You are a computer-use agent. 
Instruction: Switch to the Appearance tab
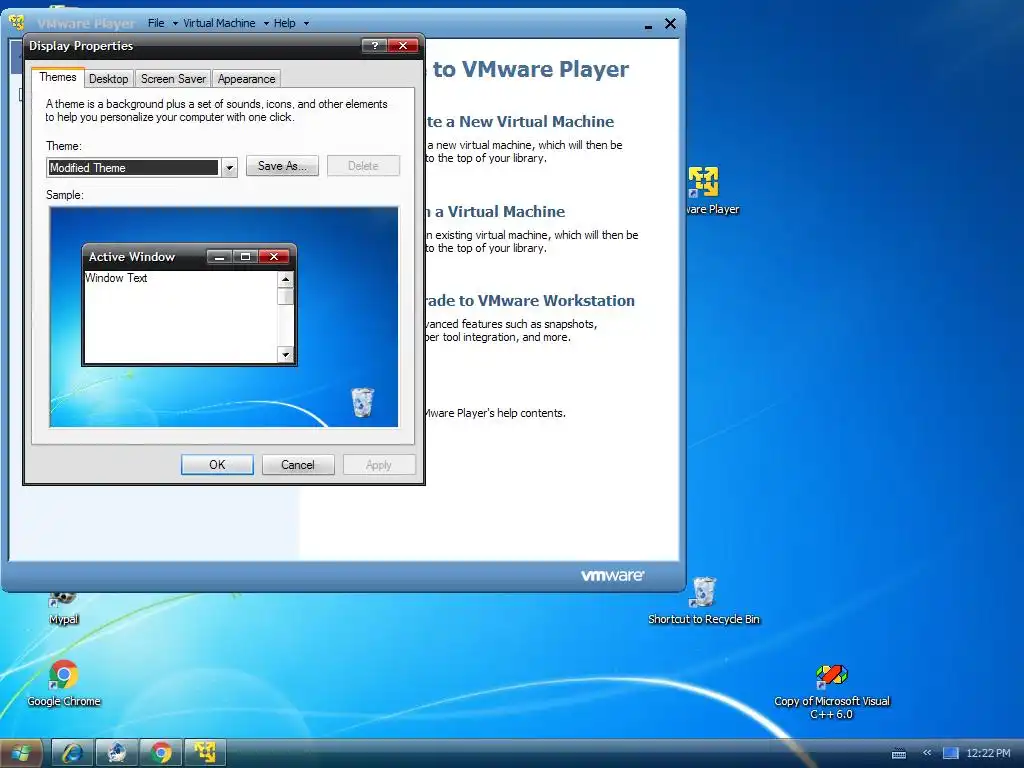pos(246,79)
